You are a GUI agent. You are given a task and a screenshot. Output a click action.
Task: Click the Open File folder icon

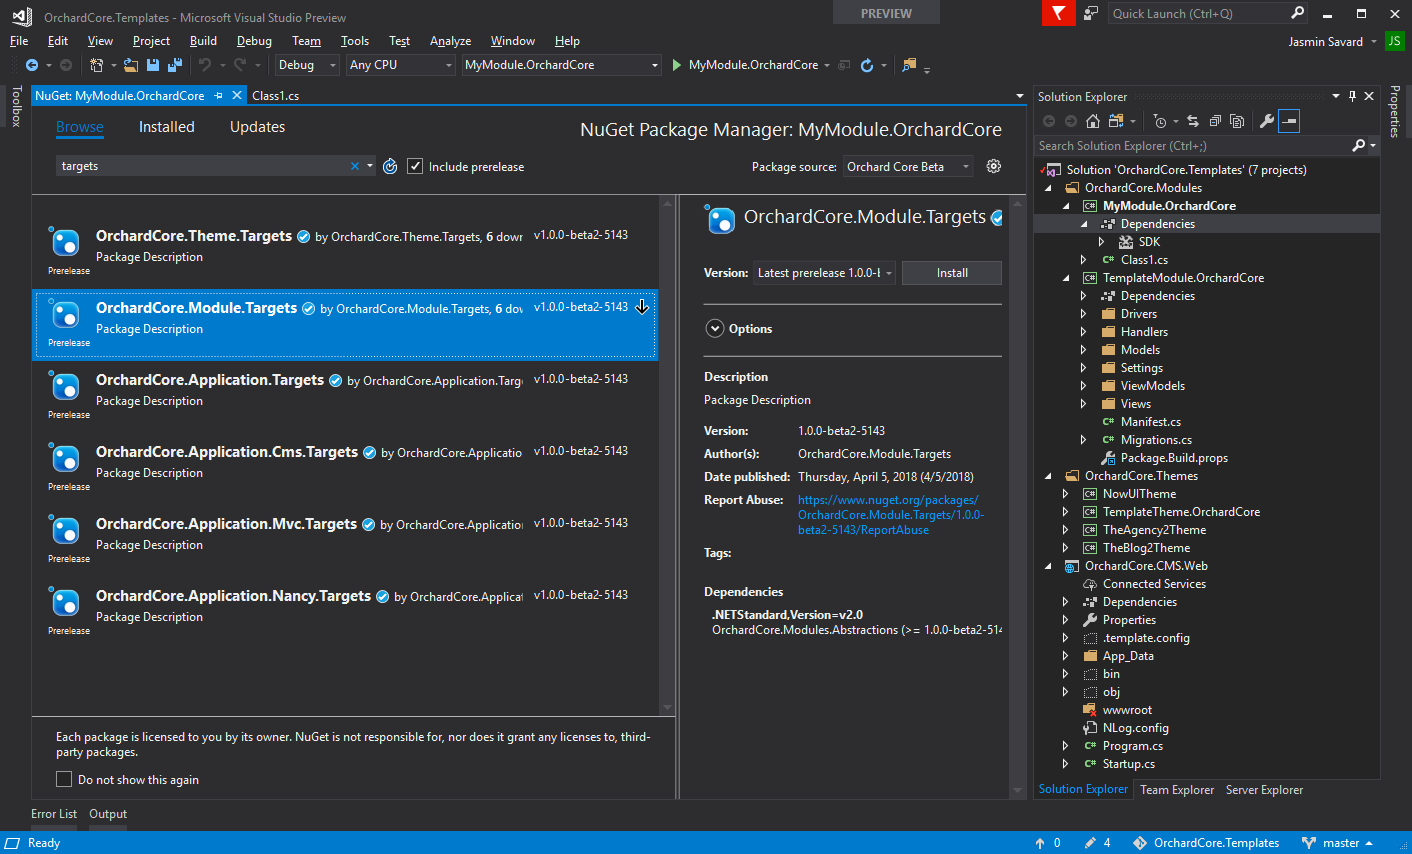[x=131, y=65]
